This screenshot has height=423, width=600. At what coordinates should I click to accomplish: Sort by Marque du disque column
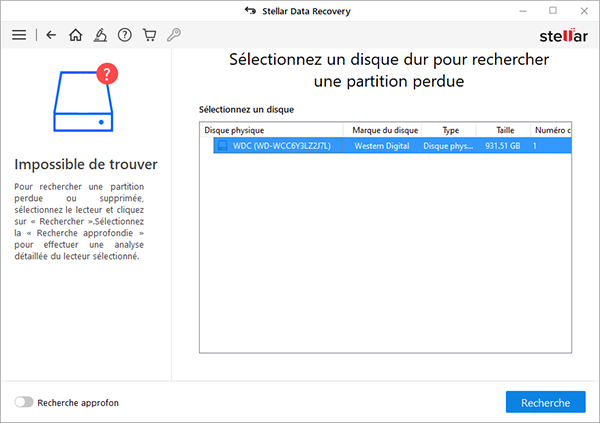383,130
